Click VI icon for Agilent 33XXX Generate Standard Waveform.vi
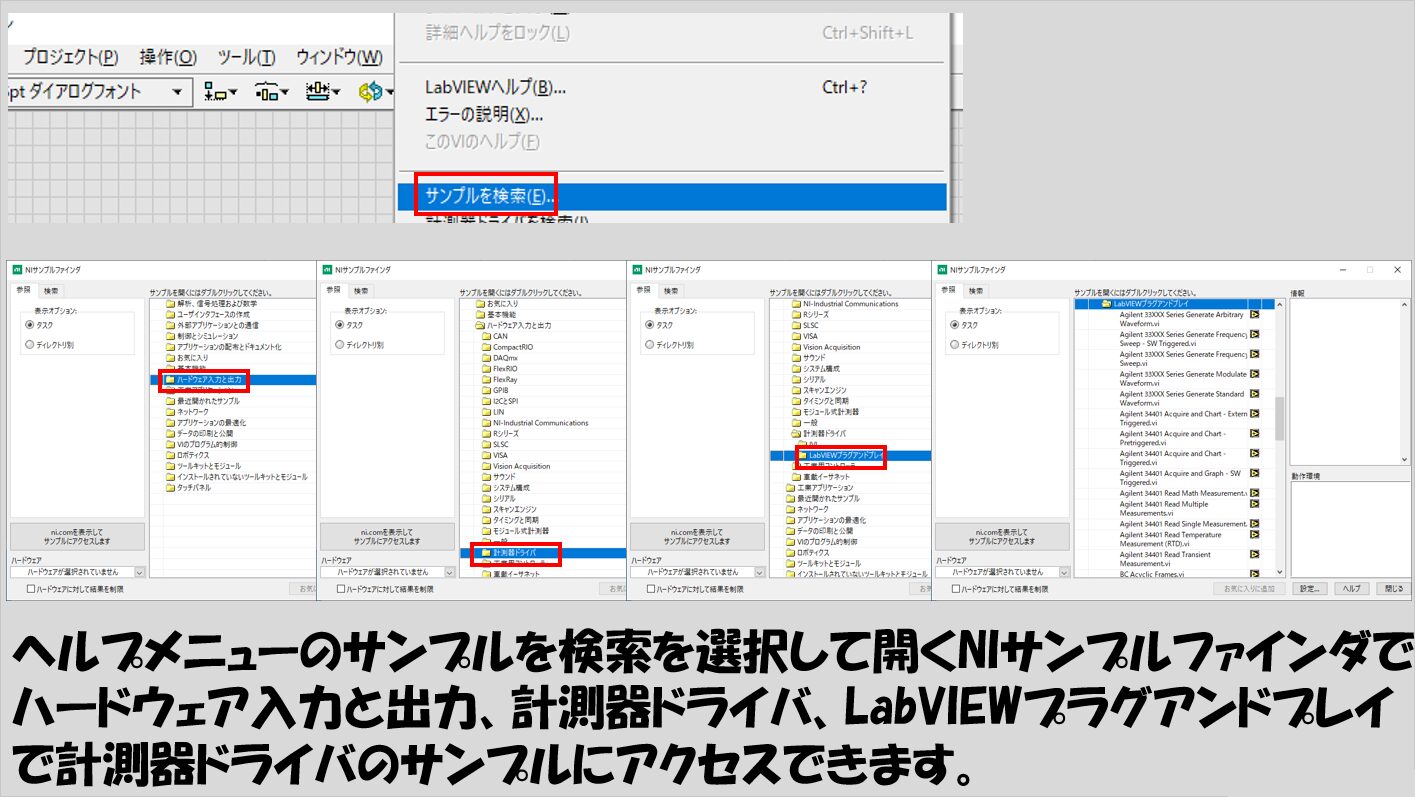The height and width of the screenshot is (797, 1415). pyautogui.click(x=1254, y=394)
